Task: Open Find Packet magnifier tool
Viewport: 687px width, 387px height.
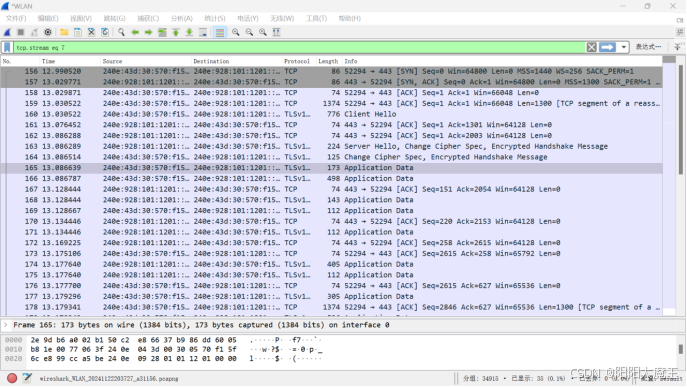Action: coord(121,32)
